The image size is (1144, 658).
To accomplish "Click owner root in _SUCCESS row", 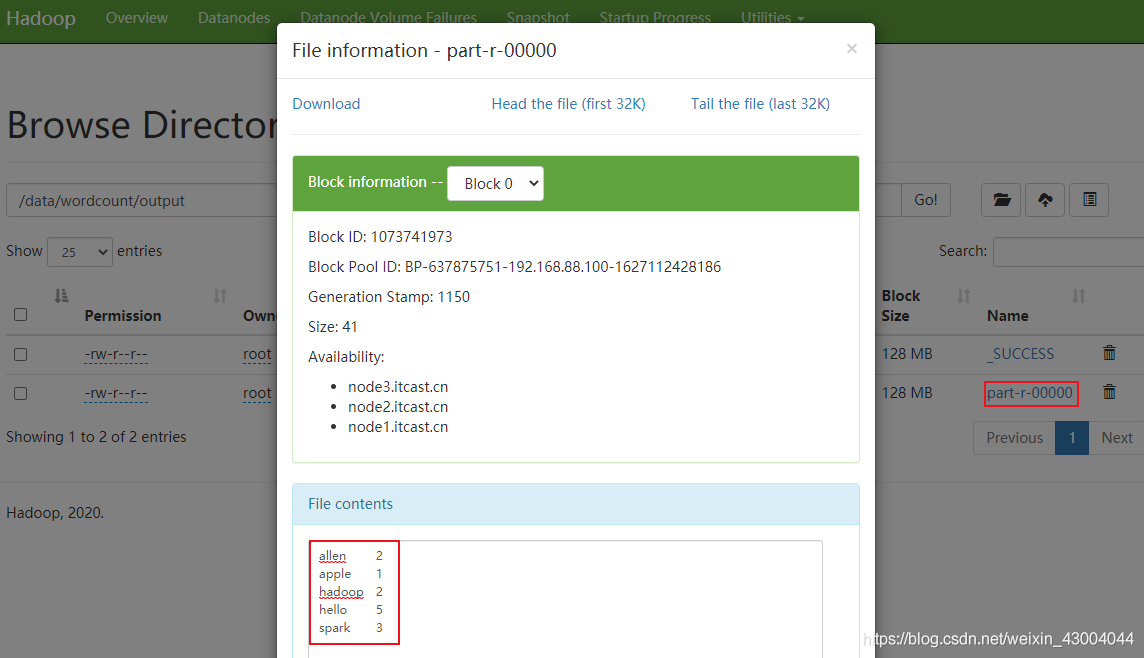I will pyautogui.click(x=257, y=355).
